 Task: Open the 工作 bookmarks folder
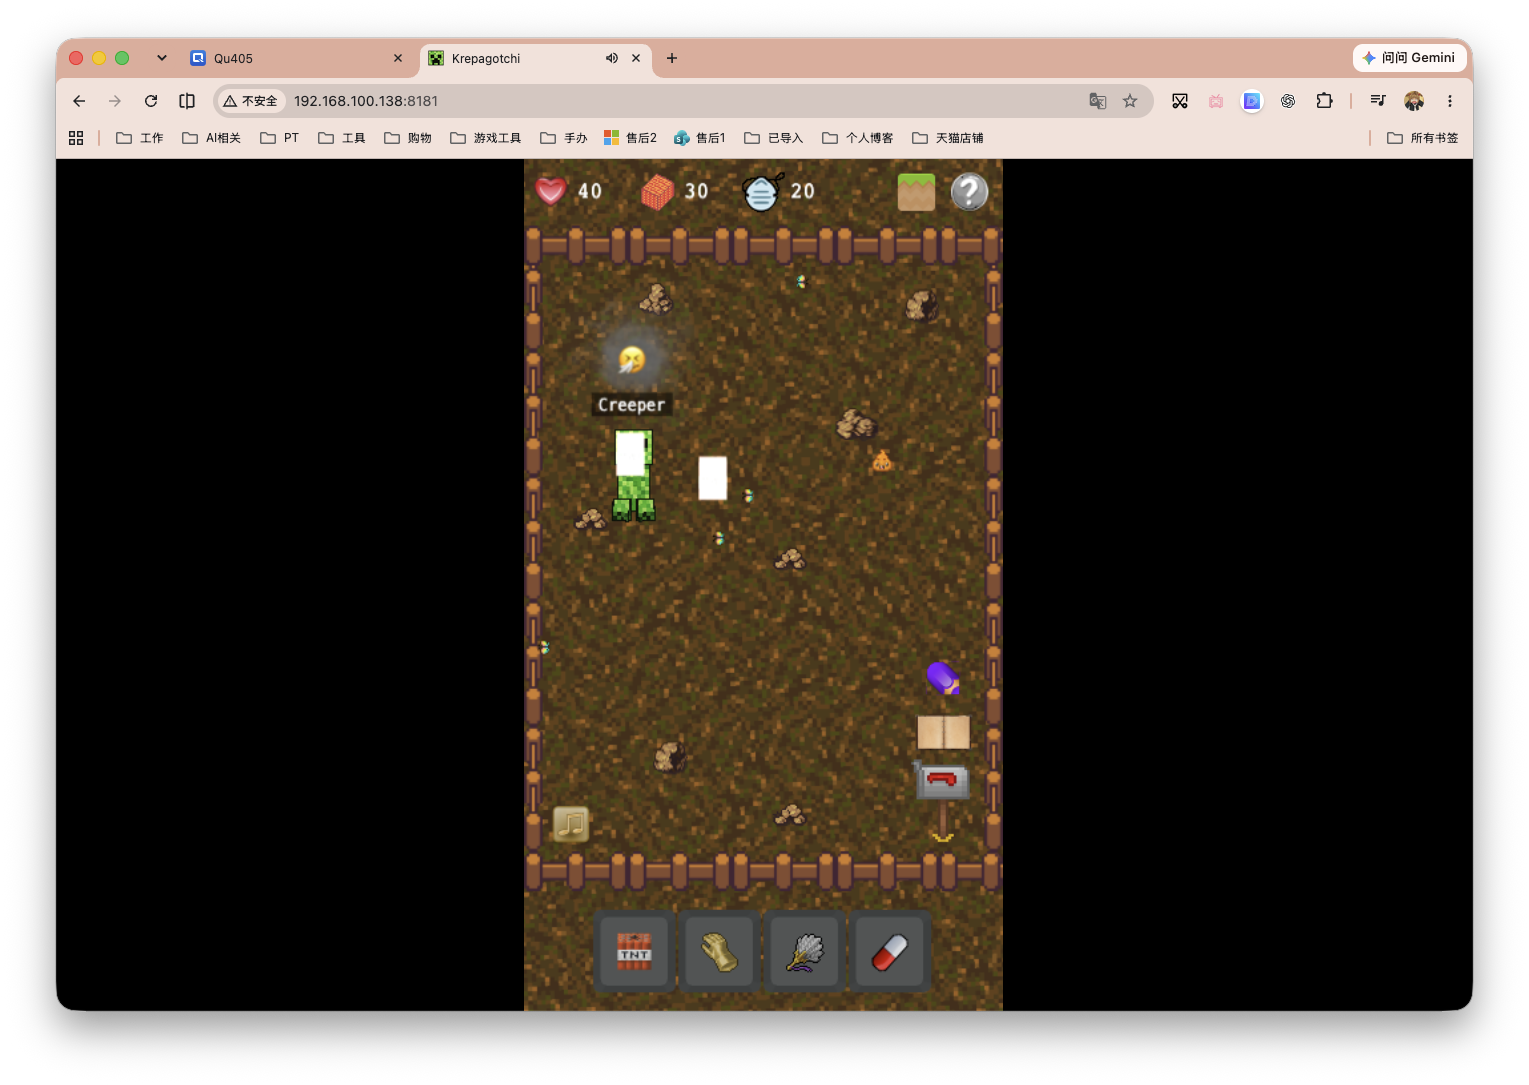pos(140,138)
